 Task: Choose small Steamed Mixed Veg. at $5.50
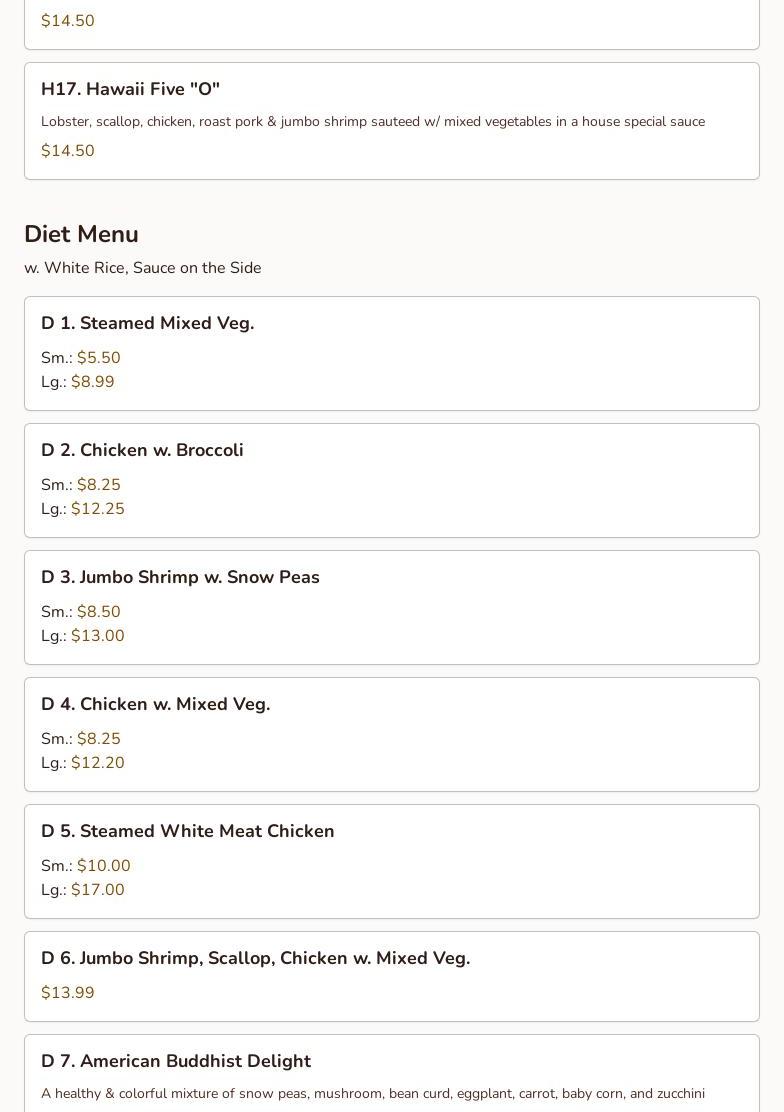81,357
